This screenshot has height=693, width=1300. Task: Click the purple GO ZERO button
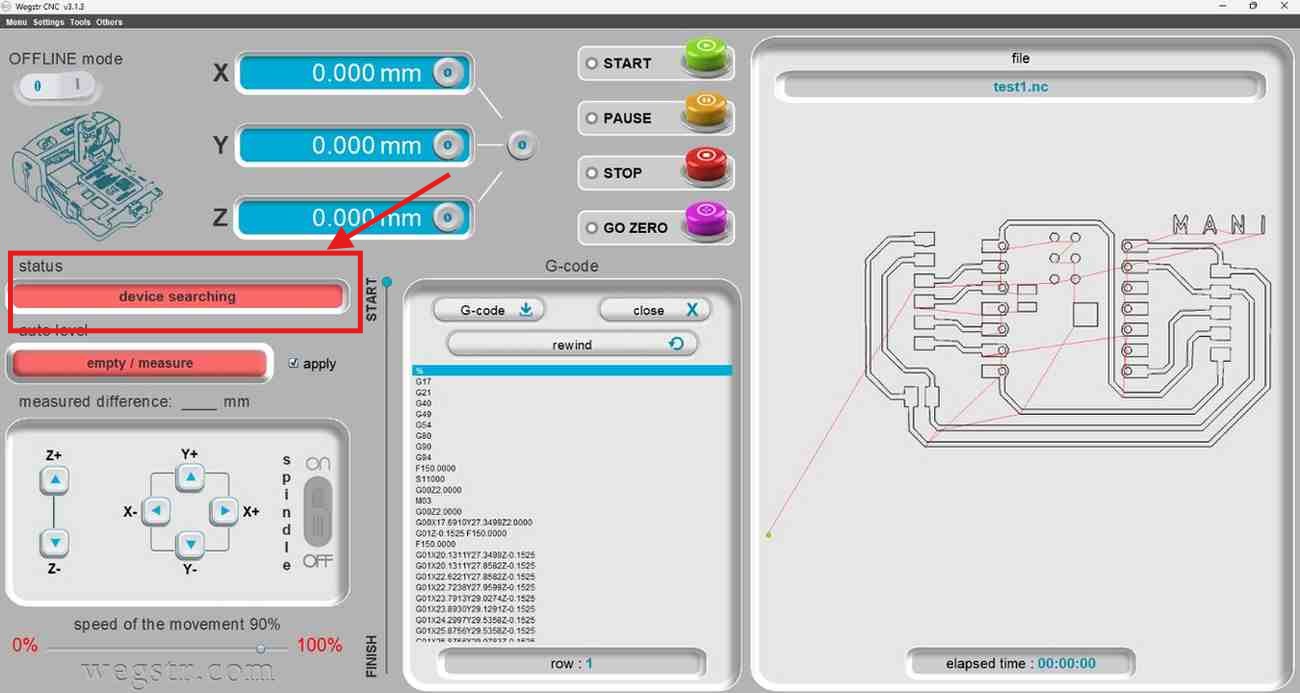[x=705, y=224]
